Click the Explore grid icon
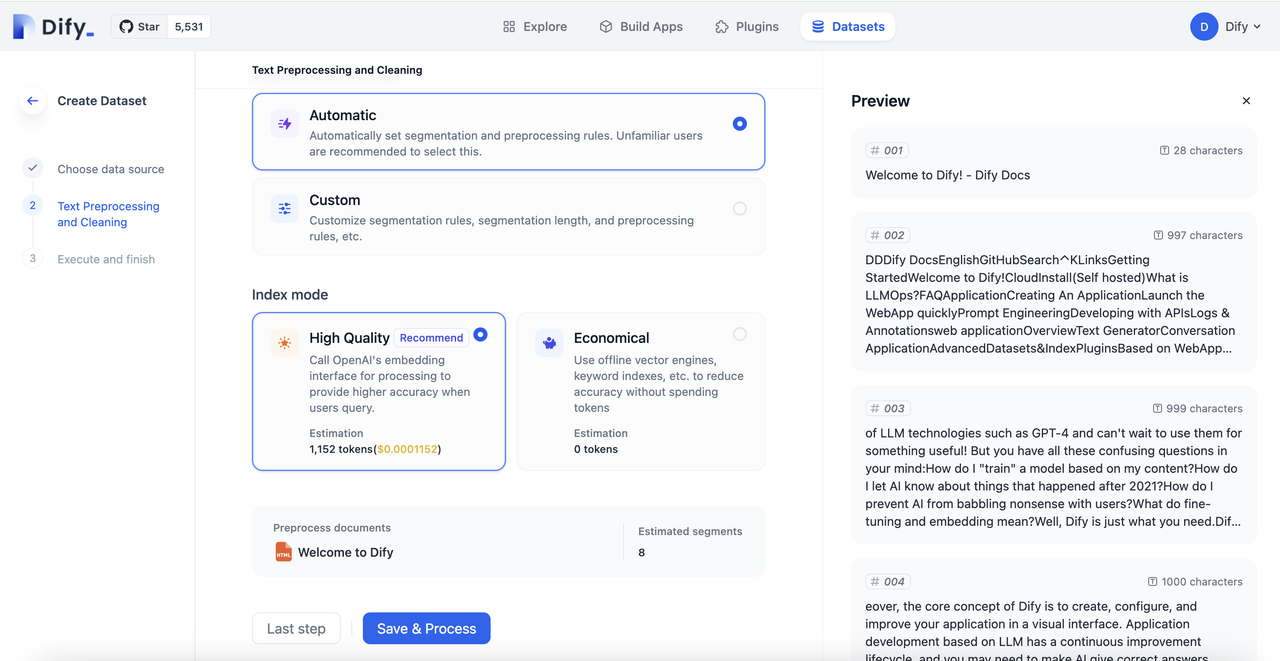The height and width of the screenshot is (661, 1280). 509,27
